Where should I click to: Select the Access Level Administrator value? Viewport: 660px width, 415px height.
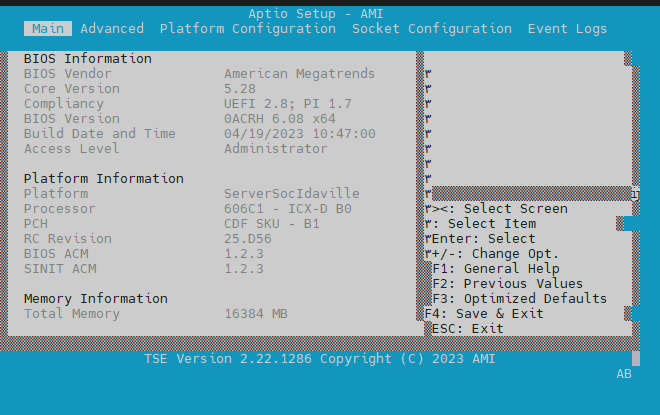[275, 149]
